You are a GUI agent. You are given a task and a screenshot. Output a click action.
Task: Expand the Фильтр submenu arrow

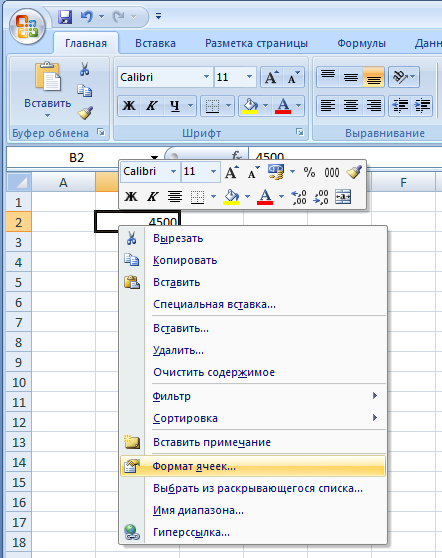[x=375, y=396]
